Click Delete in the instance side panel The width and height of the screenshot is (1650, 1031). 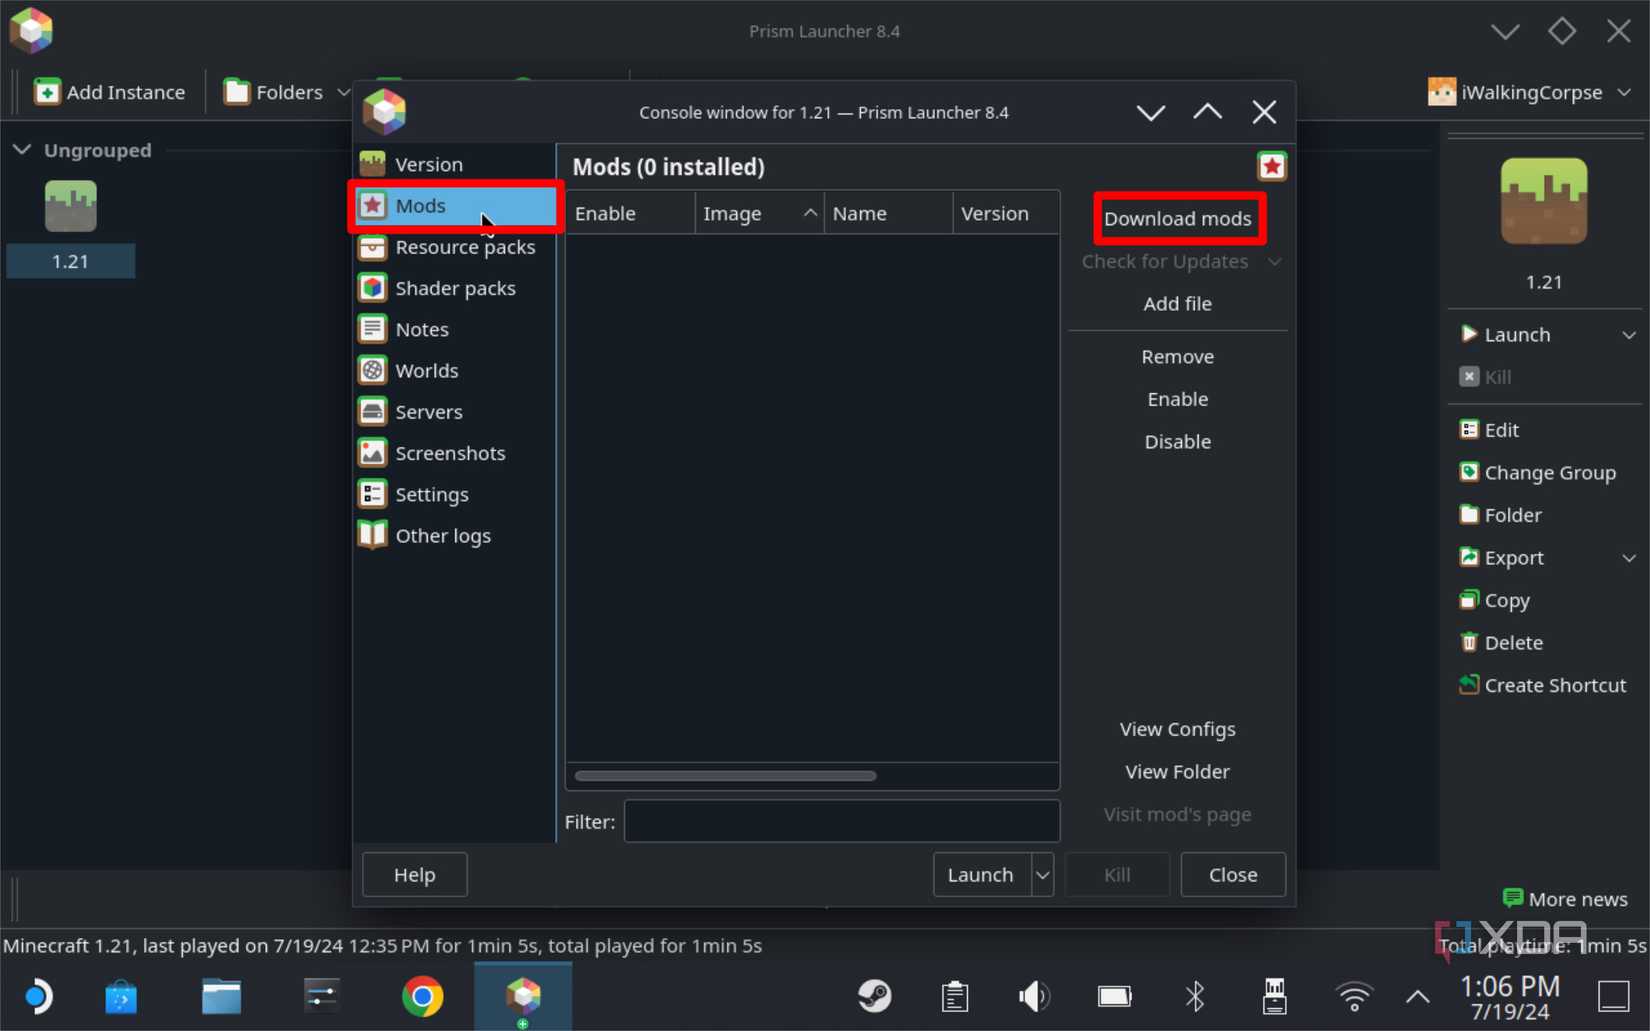1501,643
